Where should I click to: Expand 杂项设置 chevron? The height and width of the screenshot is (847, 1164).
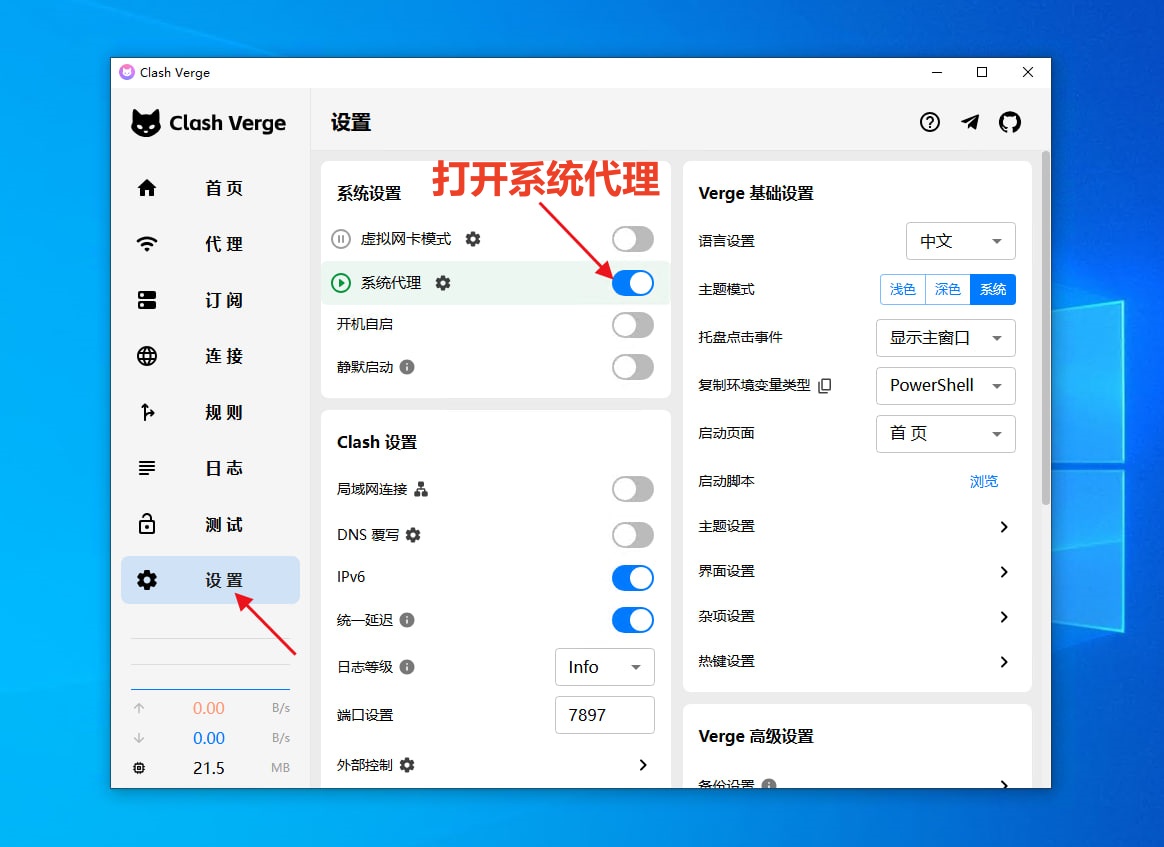1004,617
